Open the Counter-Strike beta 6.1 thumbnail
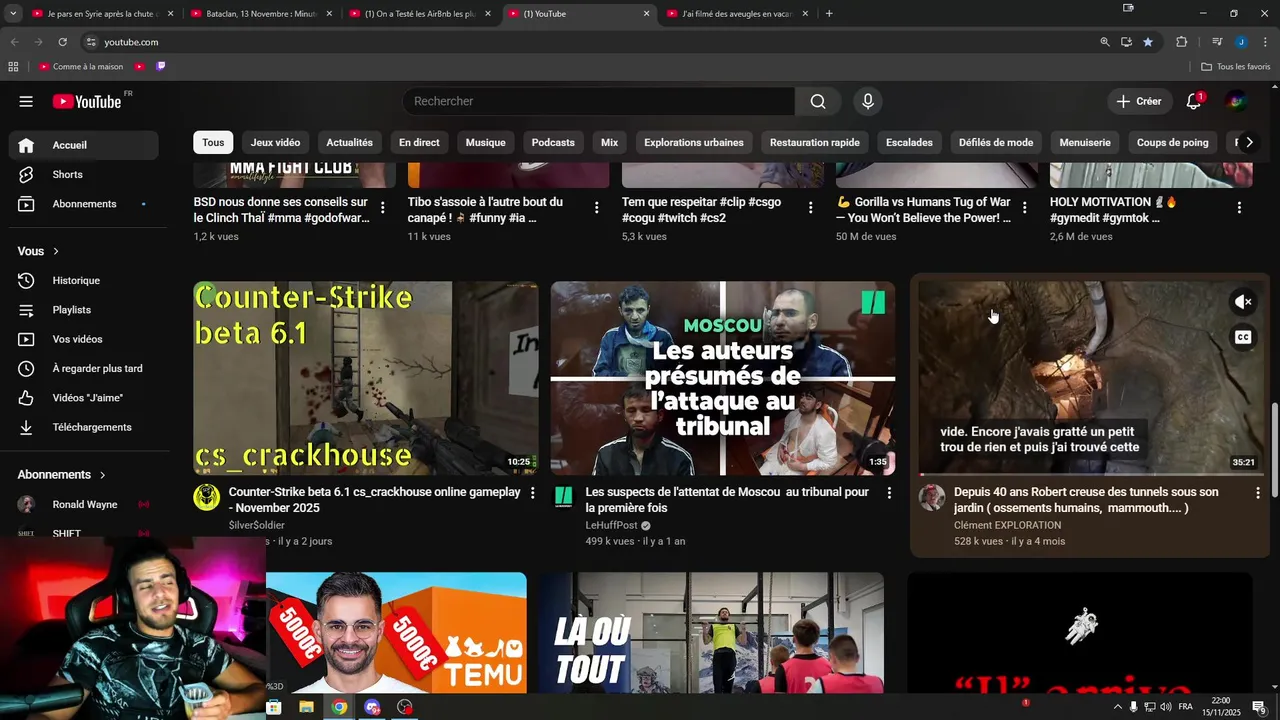This screenshot has height=720, width=1280. pos(366,378)
